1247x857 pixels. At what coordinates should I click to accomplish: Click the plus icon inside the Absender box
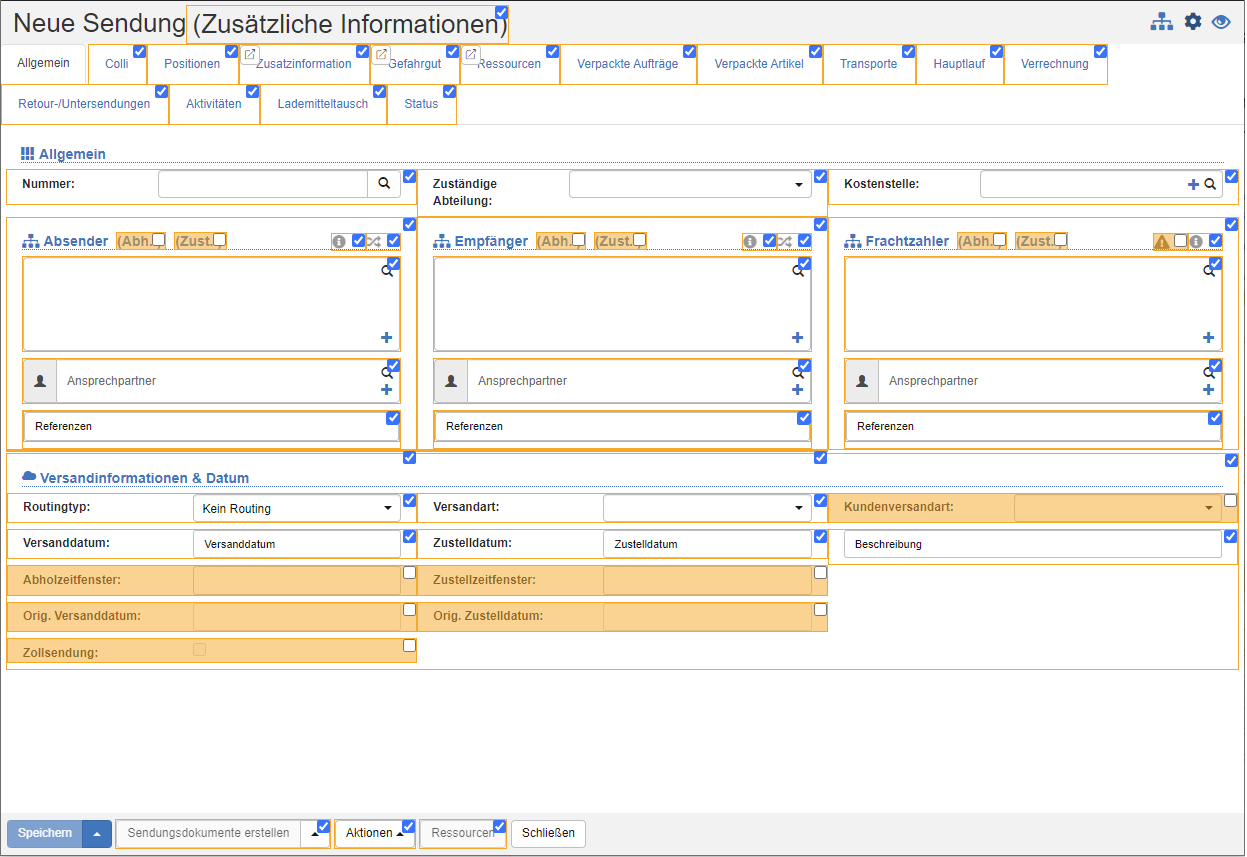pos(386,337)
